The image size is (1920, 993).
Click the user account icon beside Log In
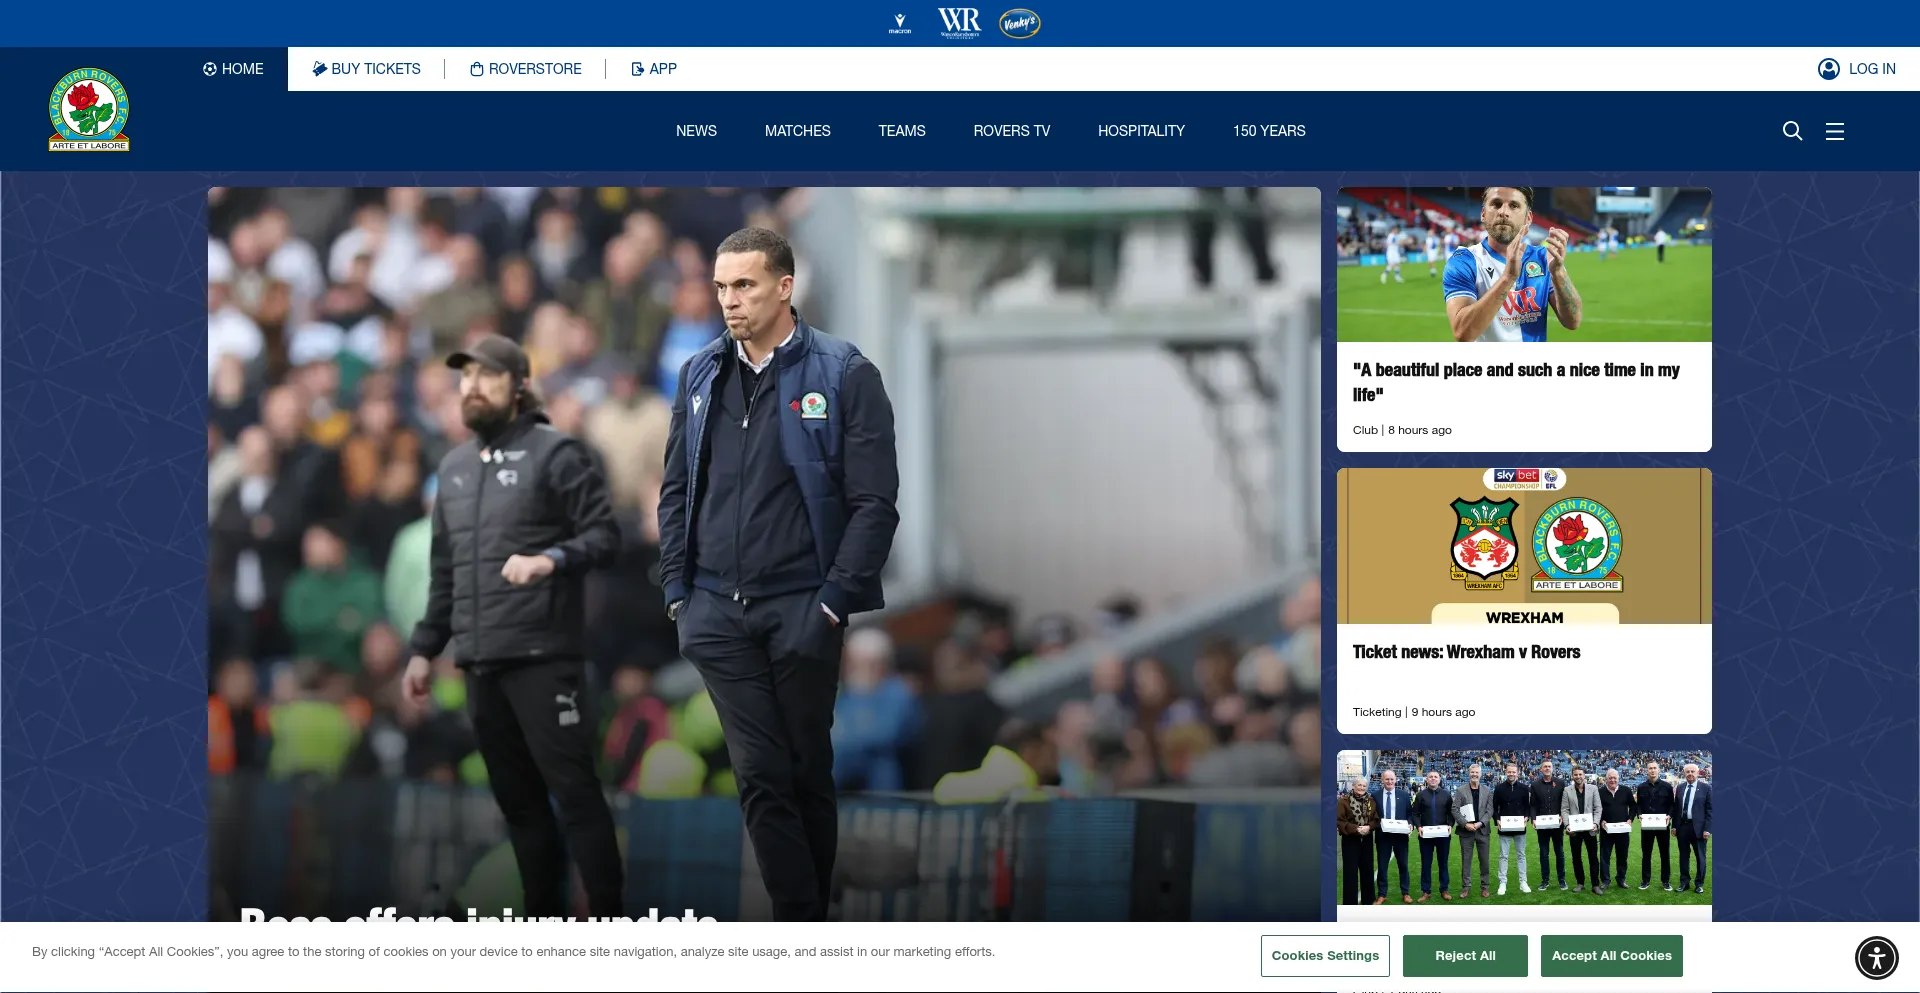(1828, 69)
